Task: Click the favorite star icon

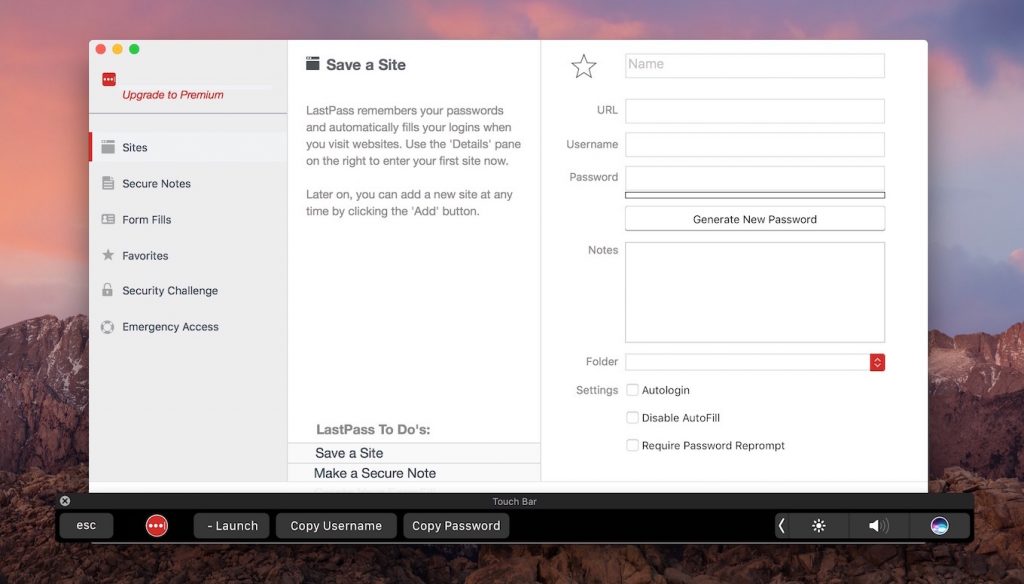Action: point(583,67)
